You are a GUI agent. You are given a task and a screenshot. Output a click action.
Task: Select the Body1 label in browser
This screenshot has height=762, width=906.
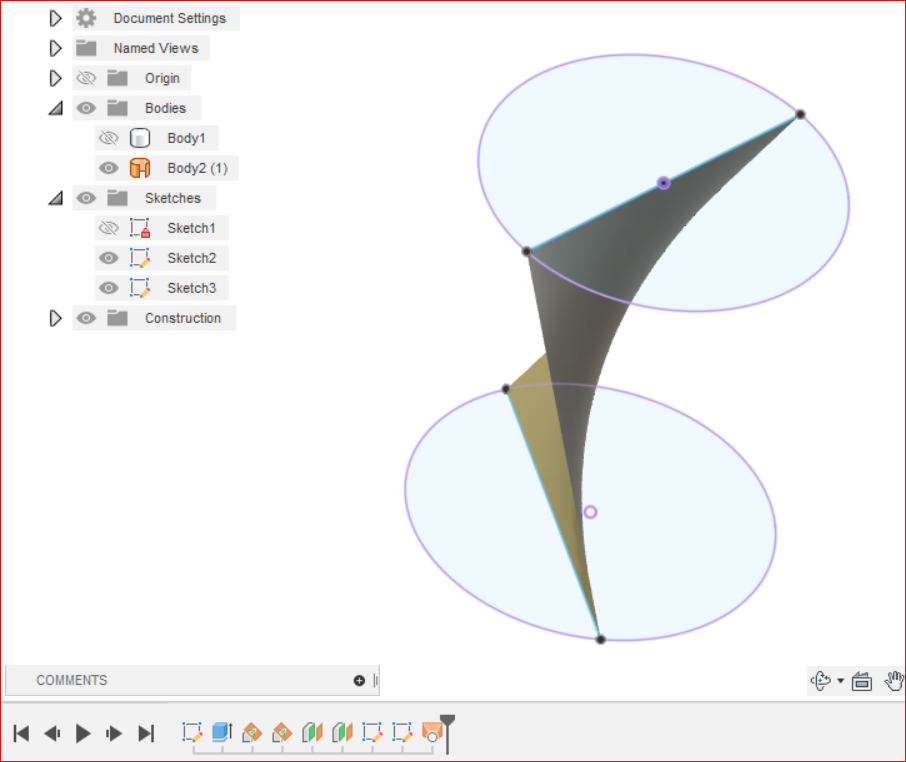[x=186, y=138]
